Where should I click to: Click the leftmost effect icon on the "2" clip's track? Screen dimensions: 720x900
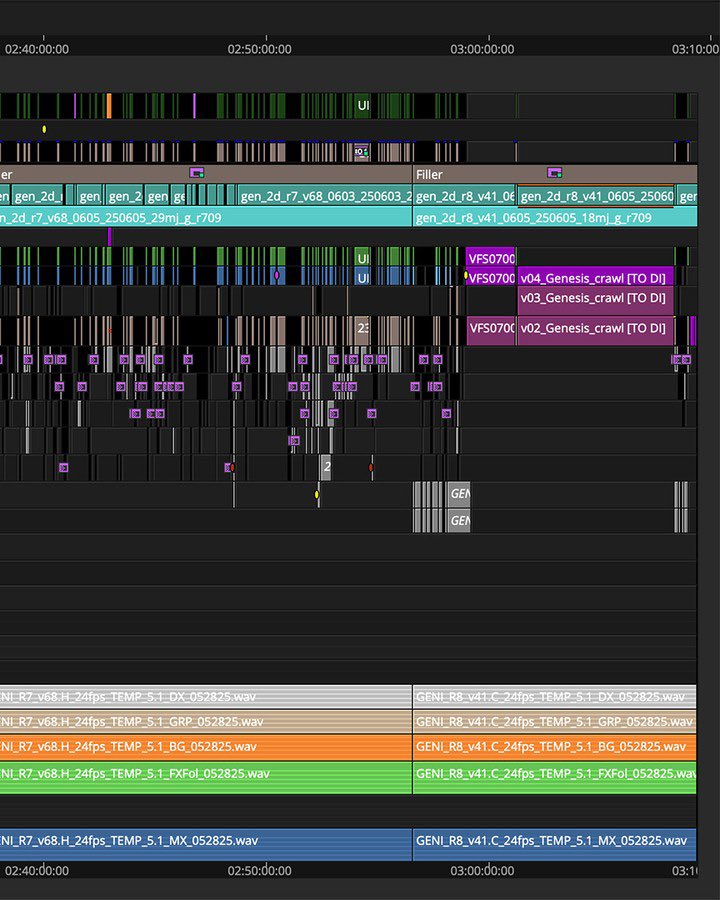64,467
